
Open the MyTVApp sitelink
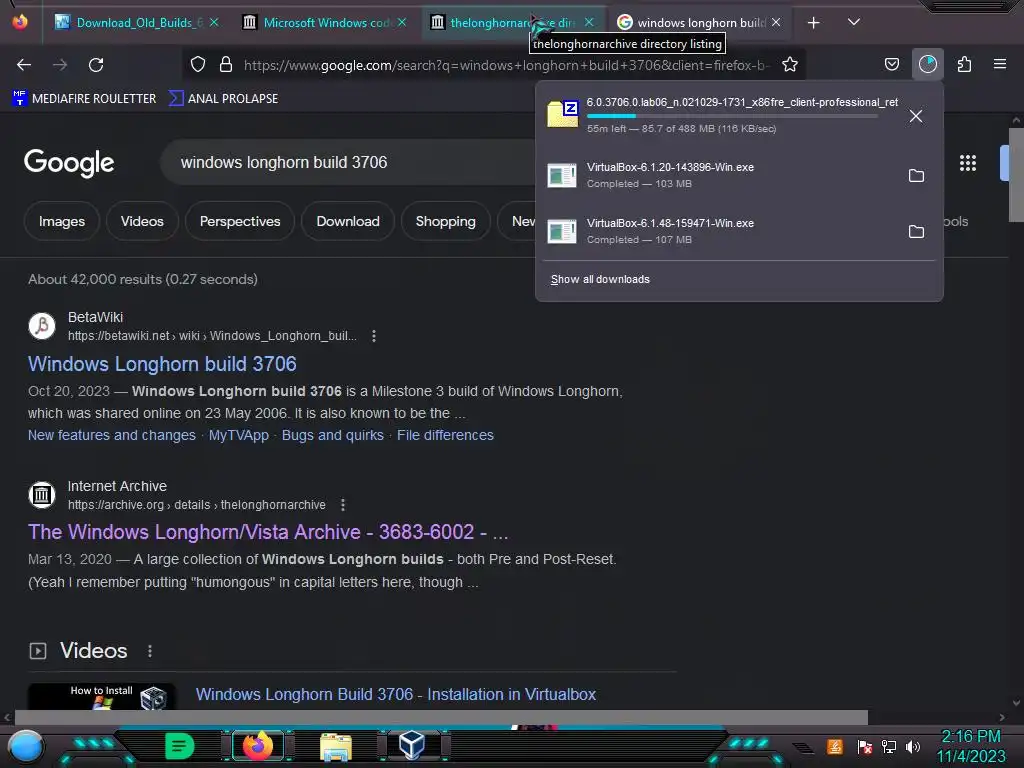pyautogui.click(x=238, y=435)
